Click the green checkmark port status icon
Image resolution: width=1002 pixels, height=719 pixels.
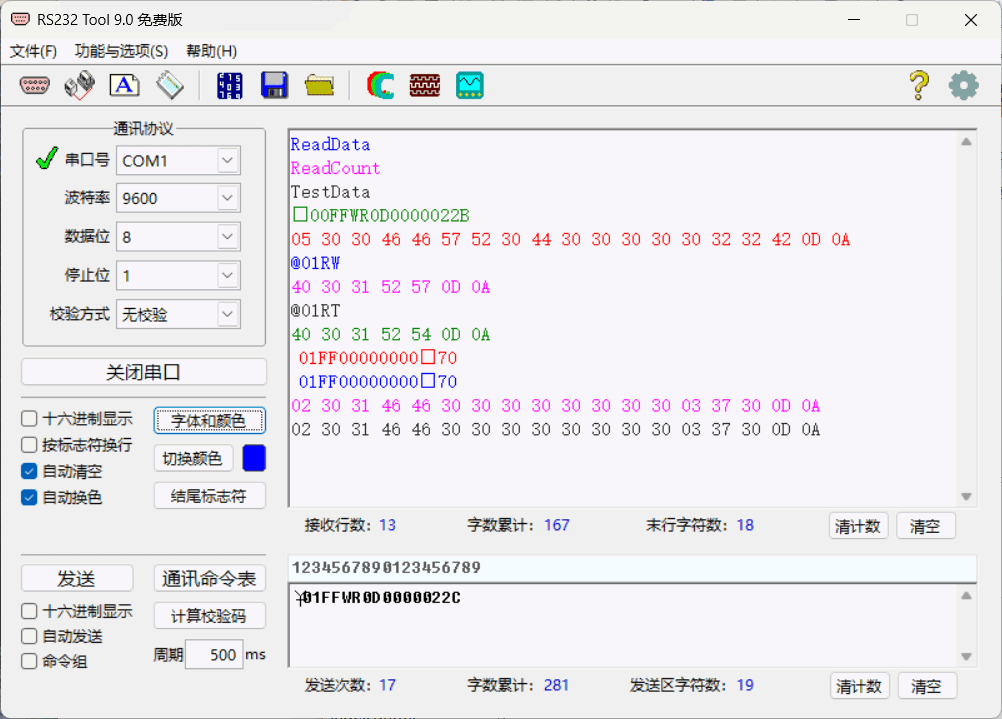point(47,158)
